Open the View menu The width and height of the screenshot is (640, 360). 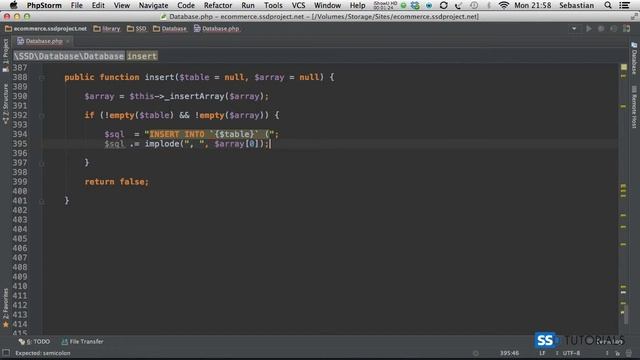point(122,5)
